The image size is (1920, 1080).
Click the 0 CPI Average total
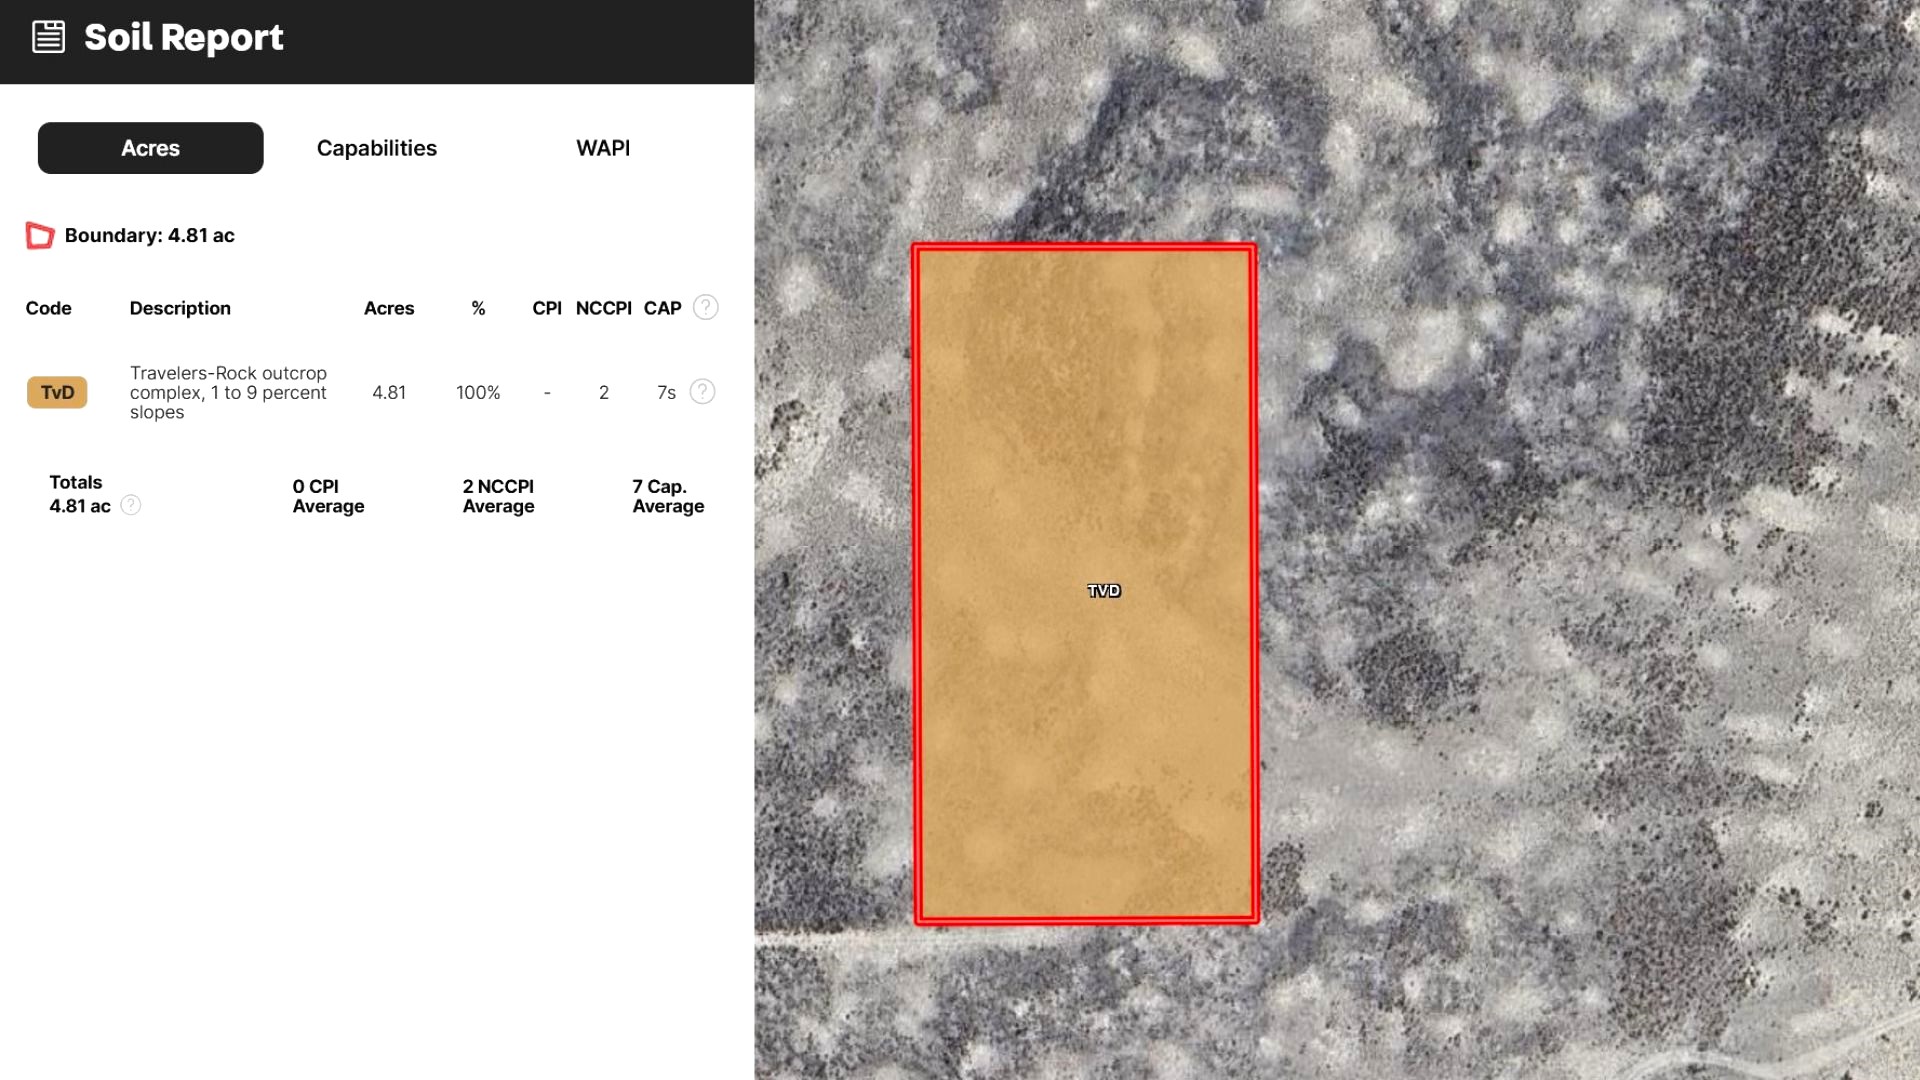coord(328,496)
